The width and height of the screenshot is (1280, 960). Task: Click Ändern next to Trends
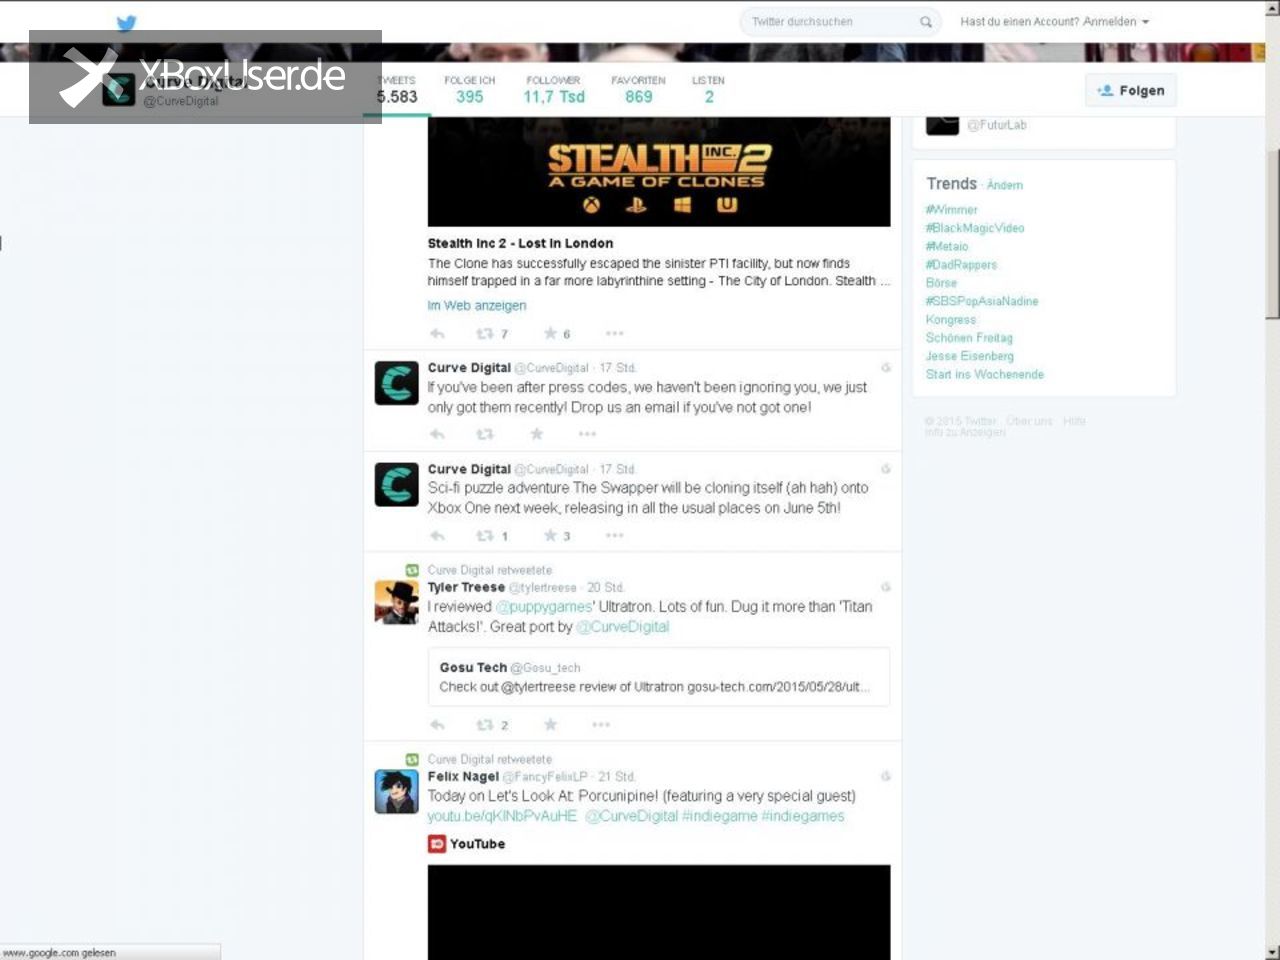coord(1005,185)
